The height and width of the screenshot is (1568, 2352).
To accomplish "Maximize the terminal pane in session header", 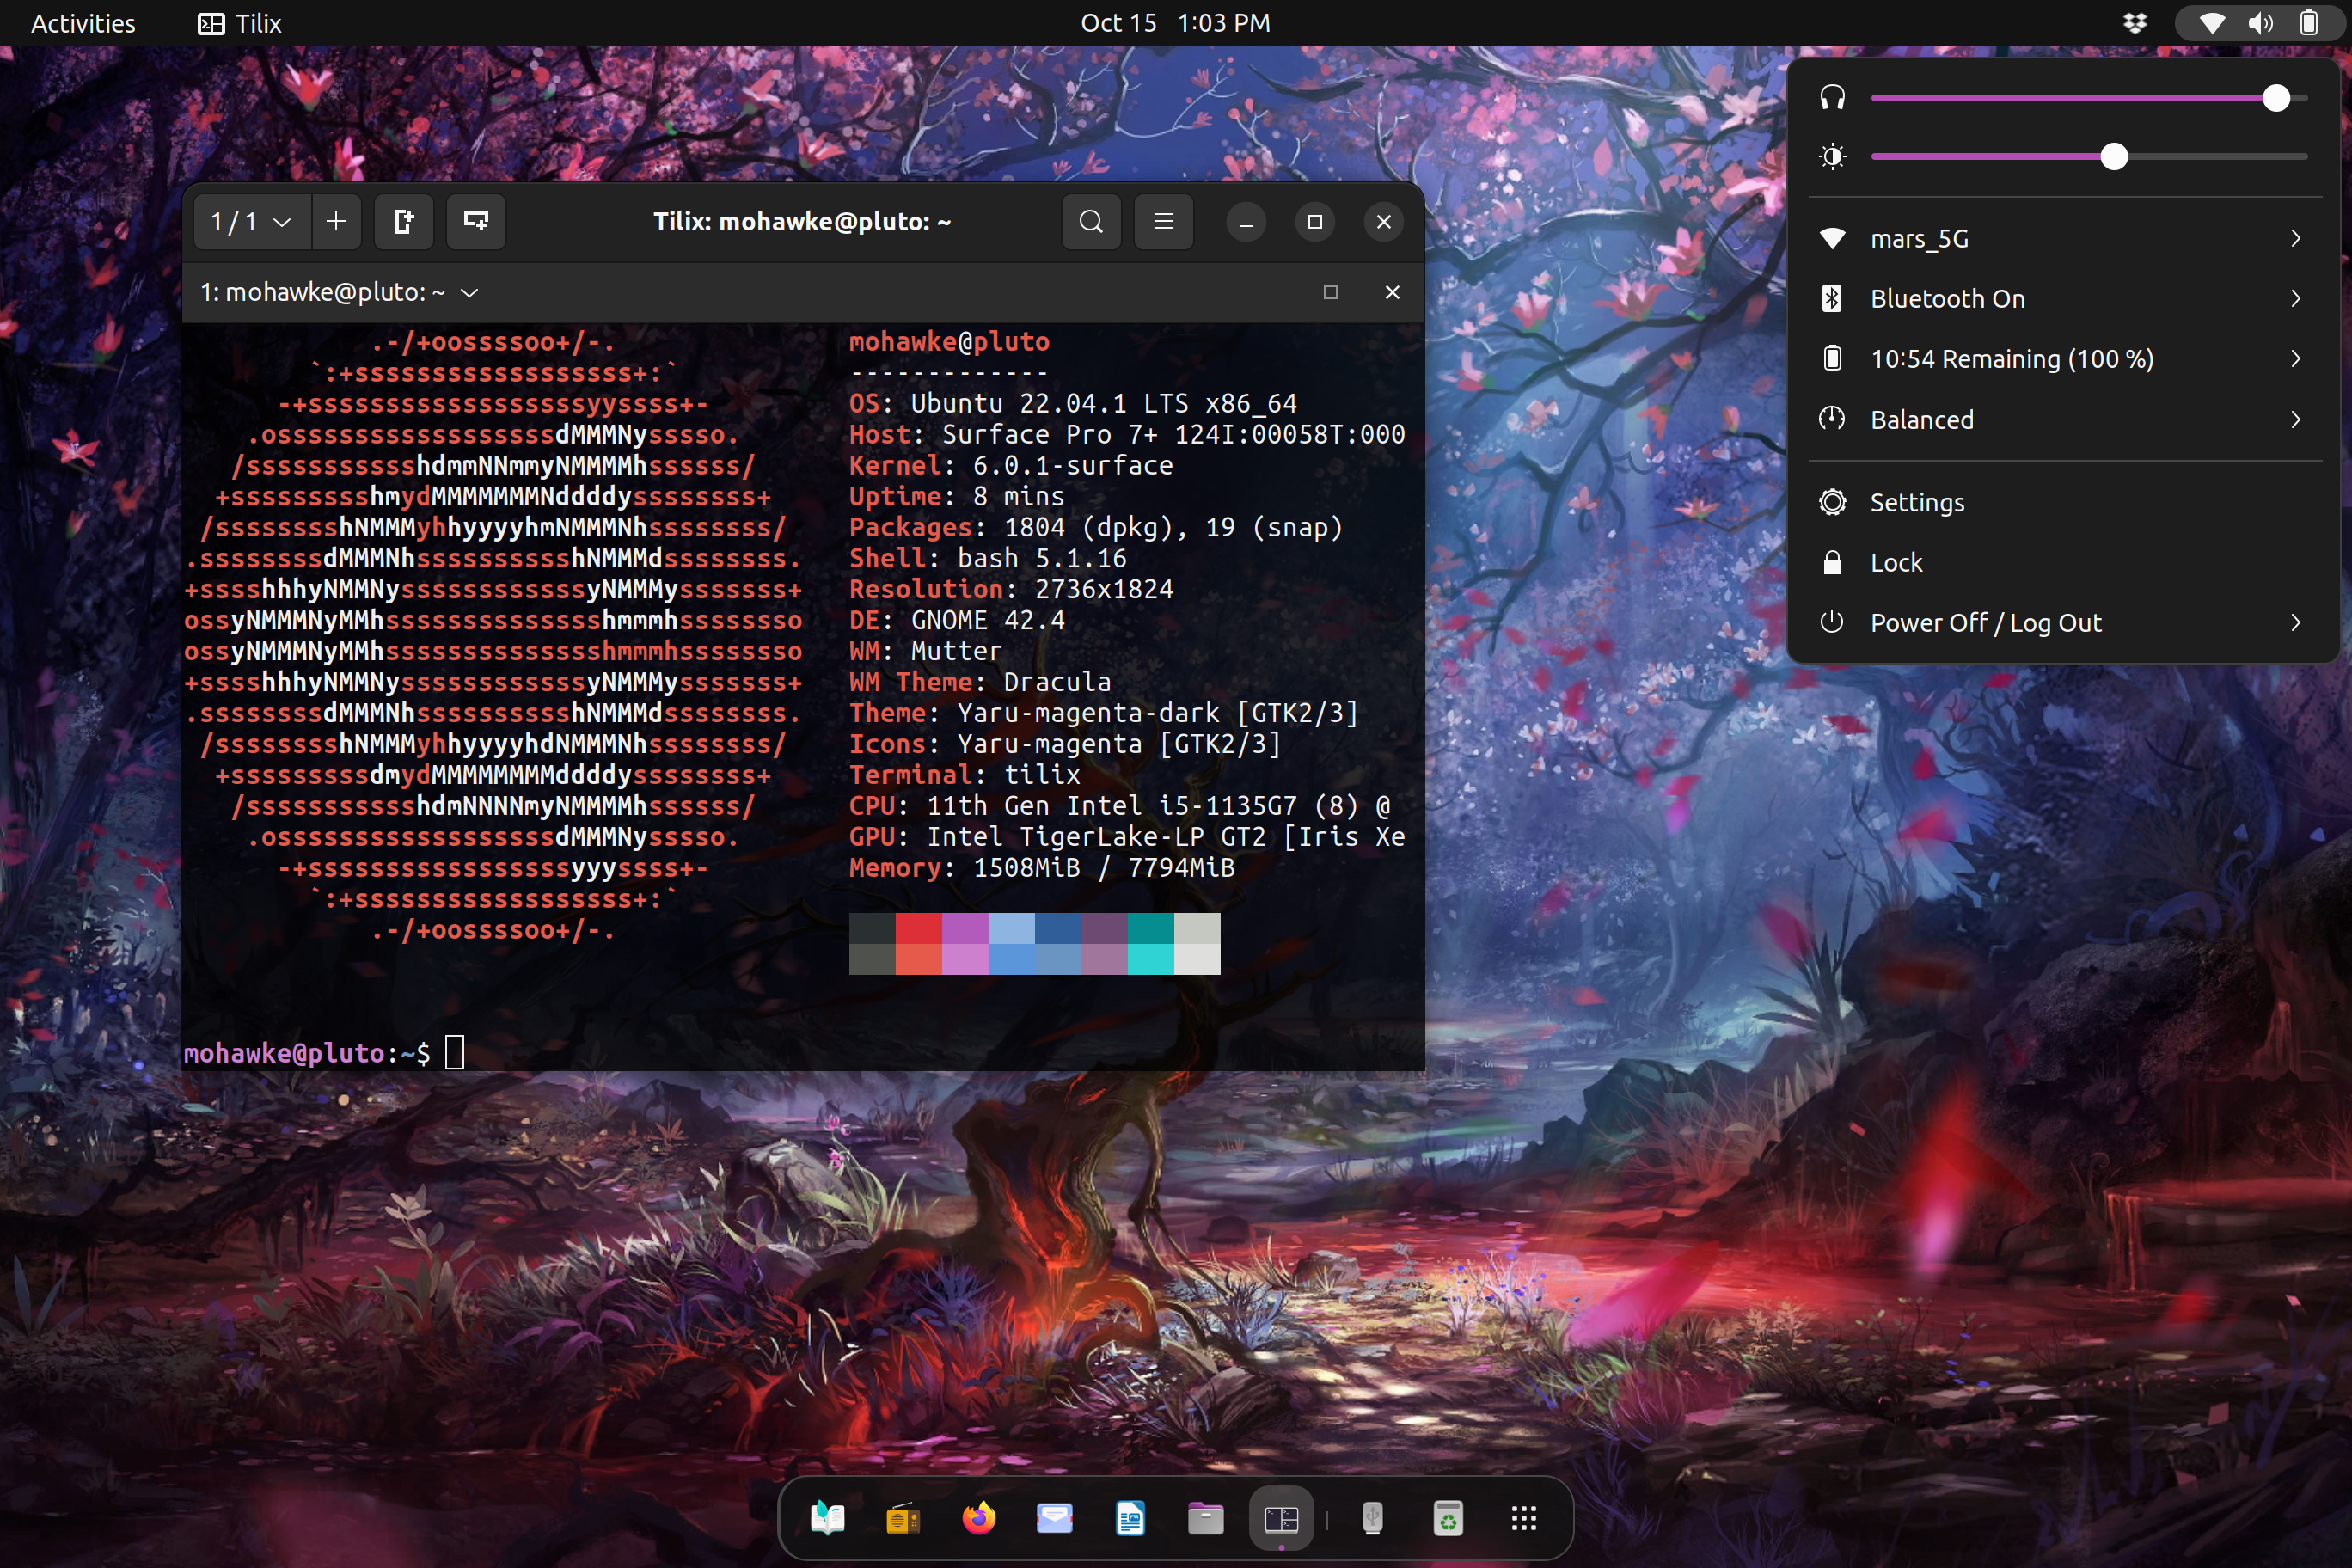I will click(x=1330, y=292).
